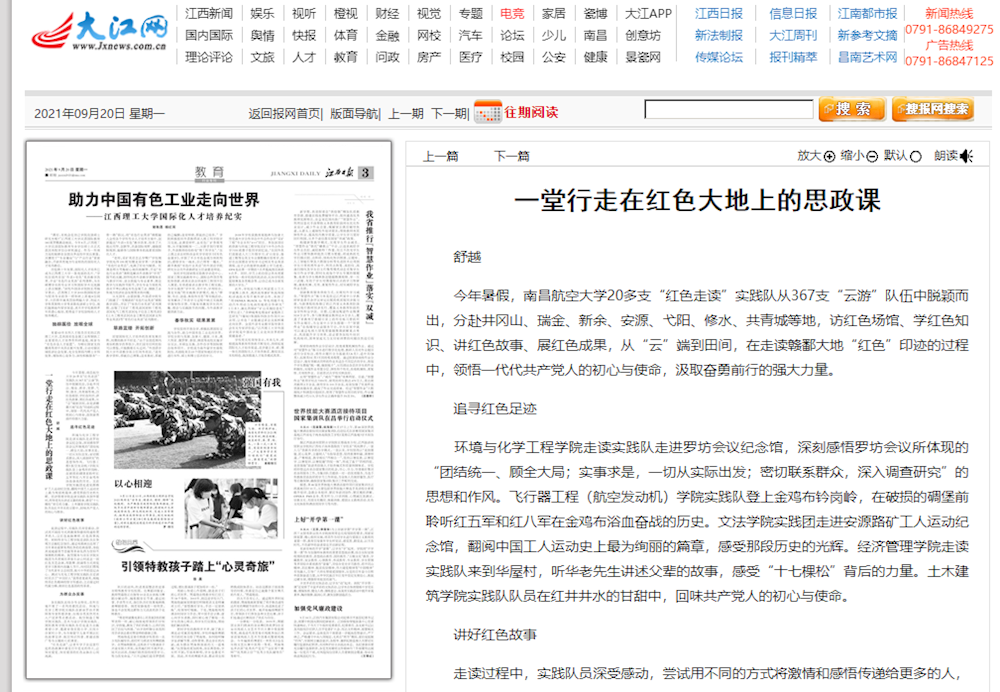Click the search text input box
Image resolution: width=1000 pixels, height=692 pixels.
[727, 110]
